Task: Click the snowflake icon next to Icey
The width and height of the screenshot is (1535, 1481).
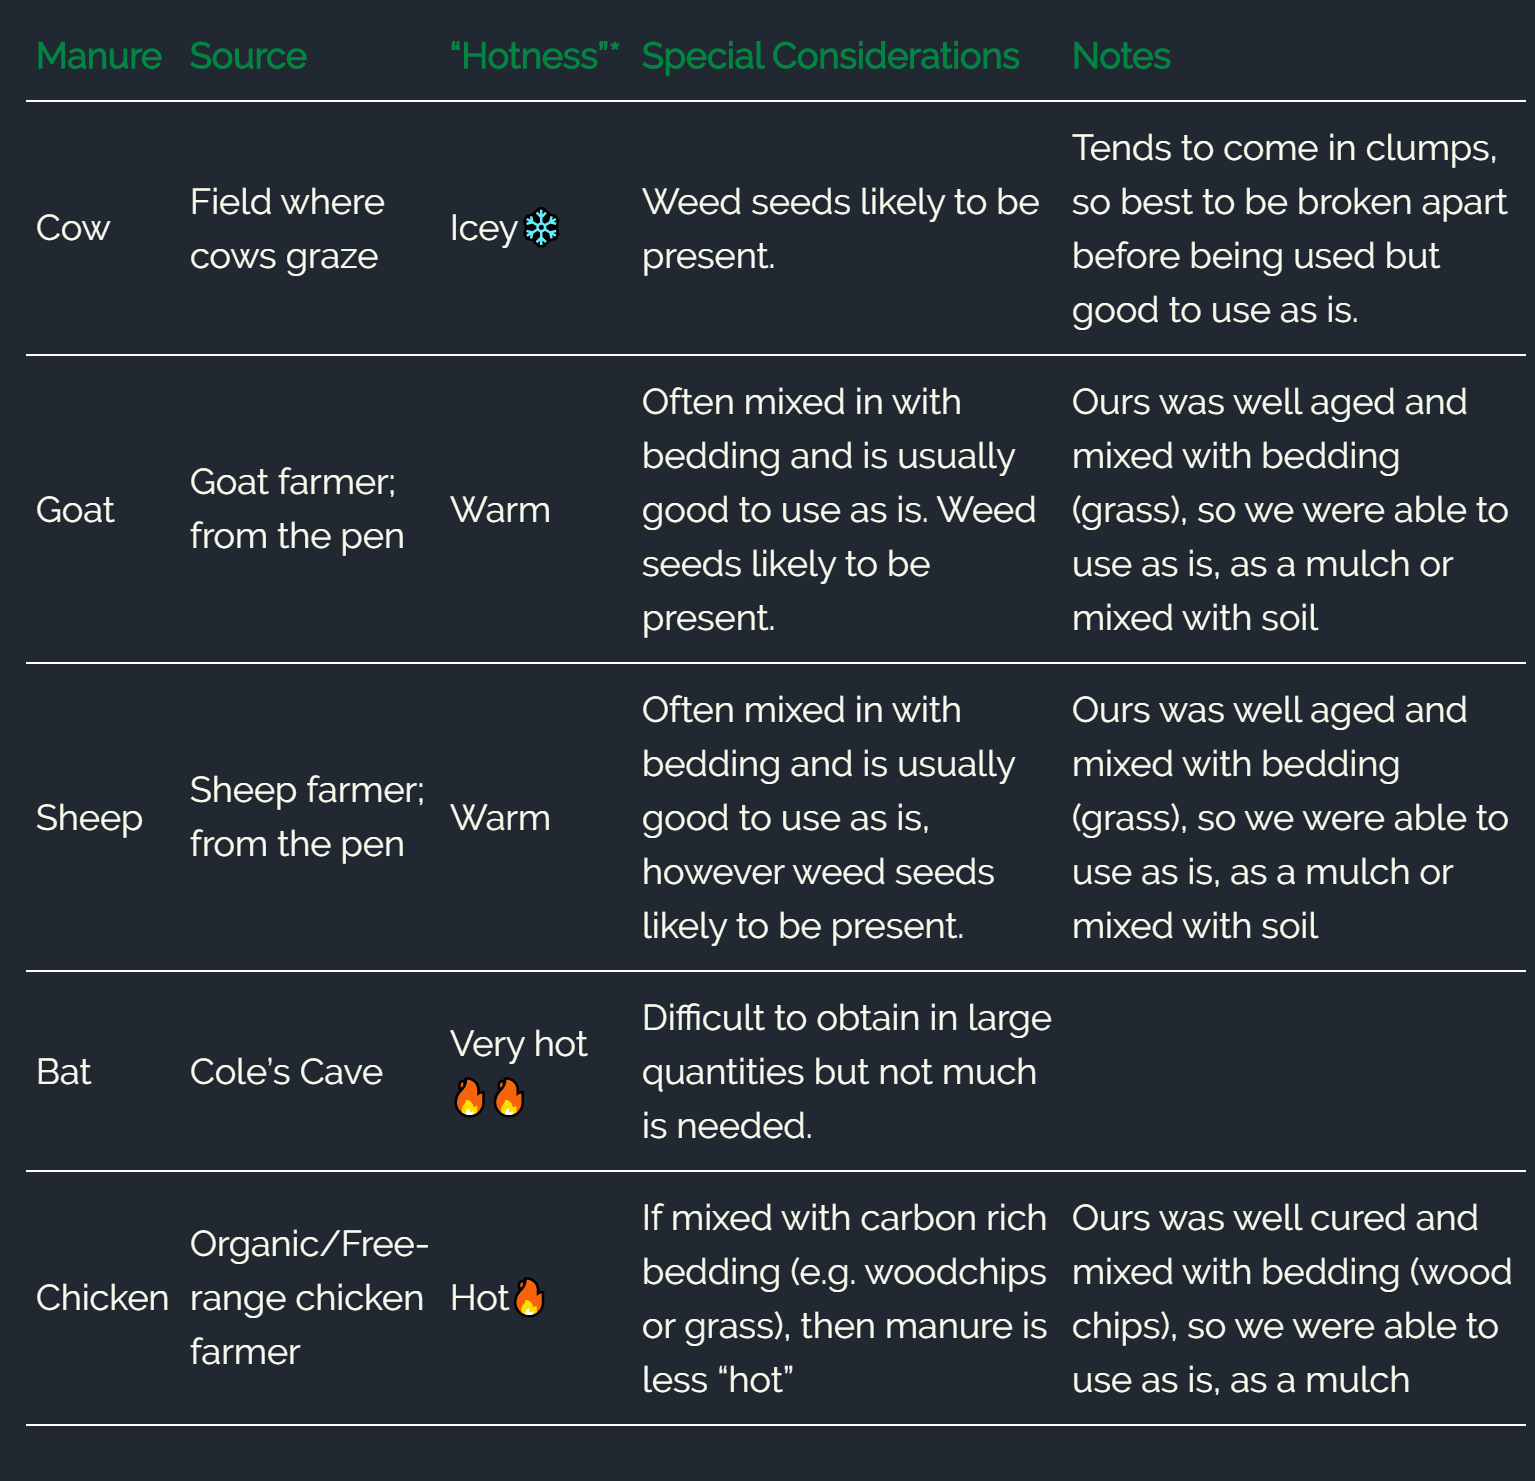Action: pos(541,228)
